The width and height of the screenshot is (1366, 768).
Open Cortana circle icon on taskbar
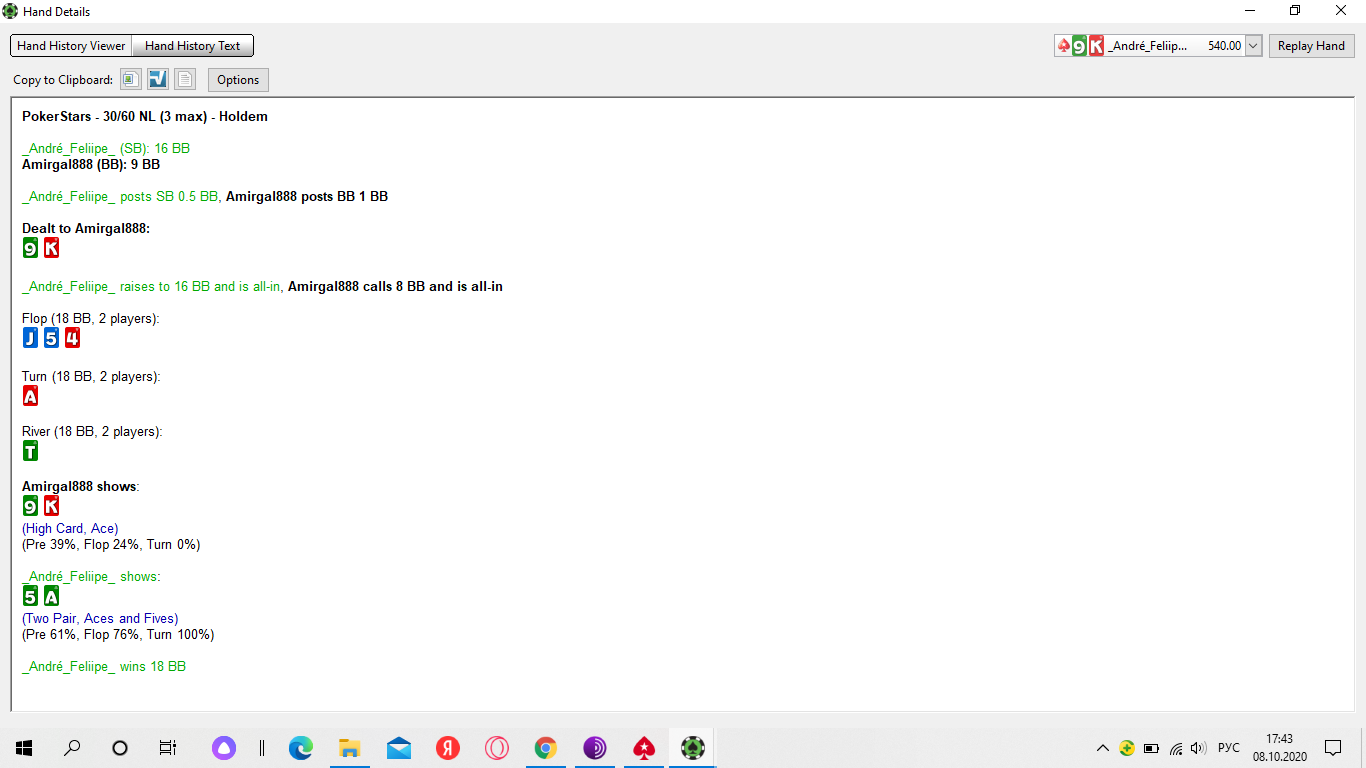[x=120, y=747]
